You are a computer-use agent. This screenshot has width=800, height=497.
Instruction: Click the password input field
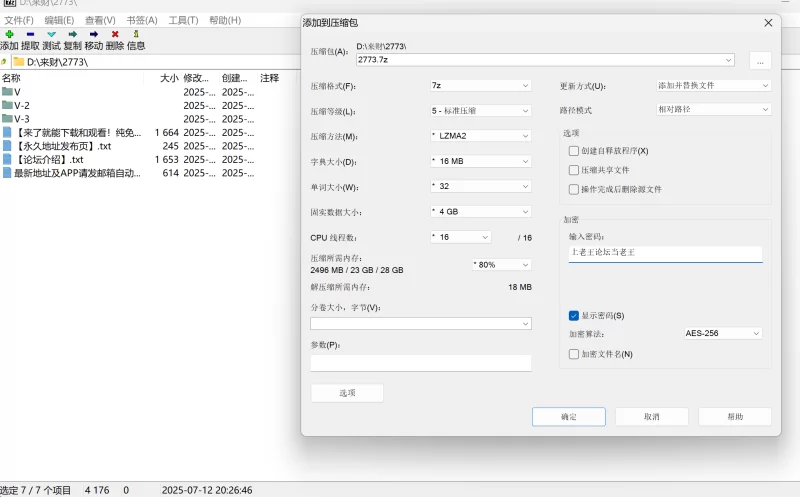665,254
